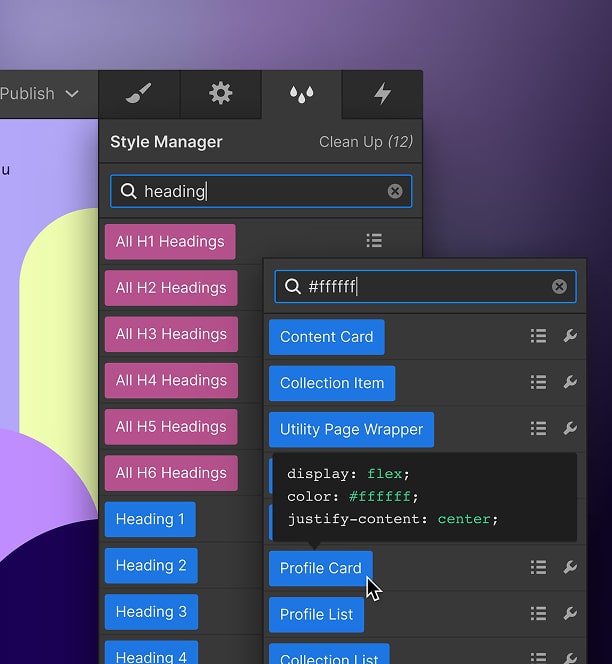
Task: Click the heading search magnifier icon
Action: coord(128,191)
